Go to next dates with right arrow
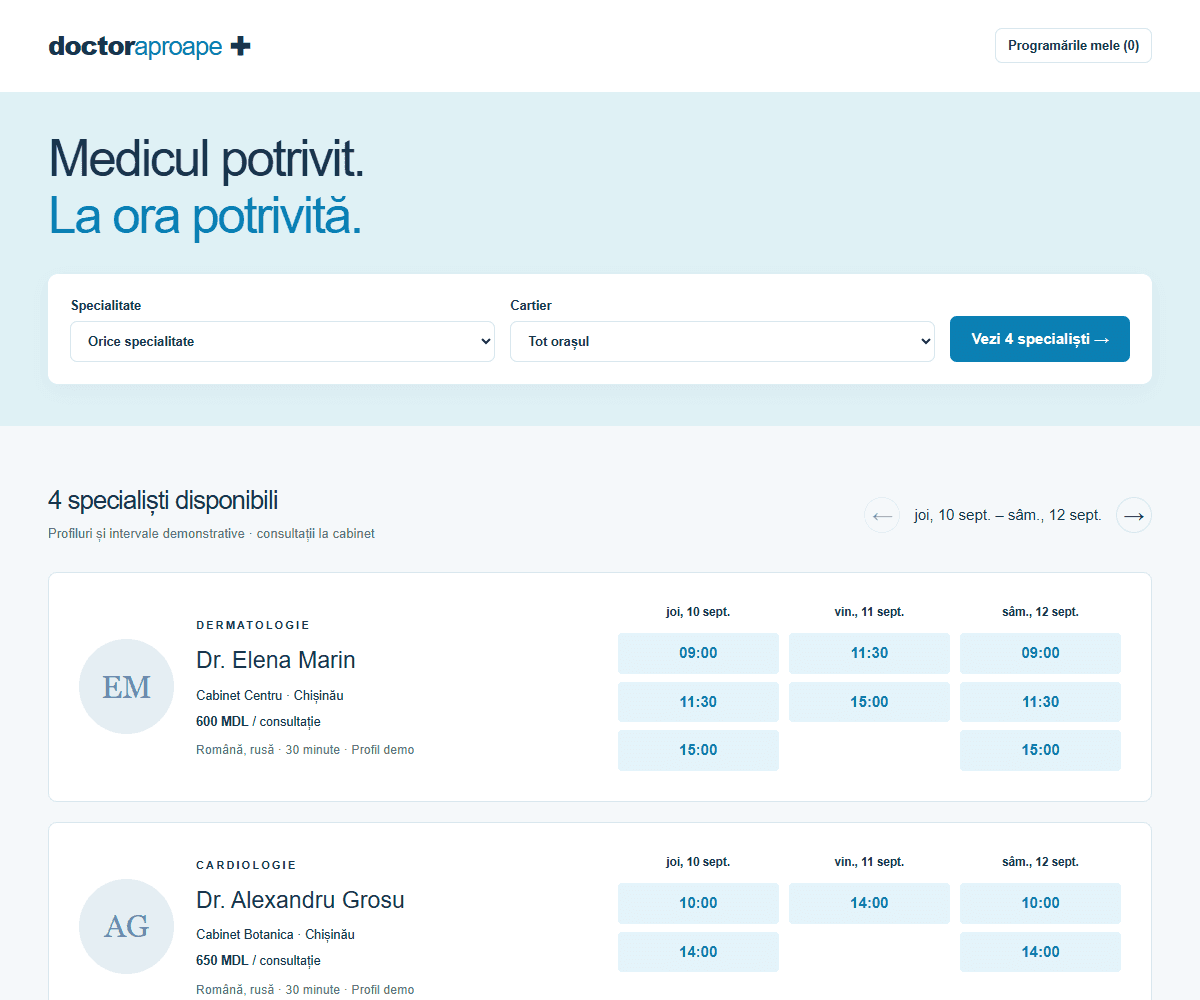 (1134, 515)
